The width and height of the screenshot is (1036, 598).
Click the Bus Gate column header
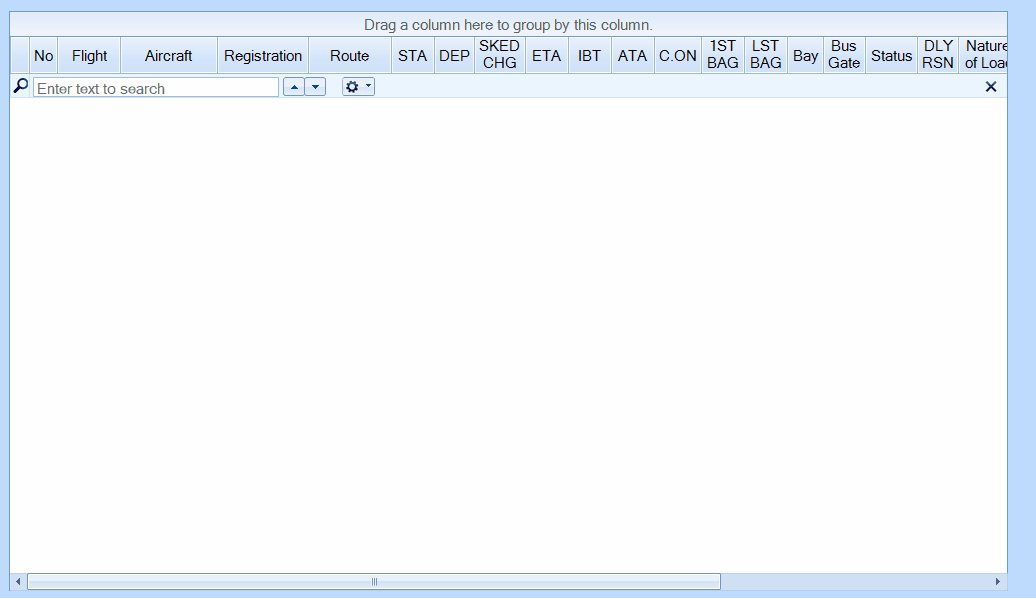(x=844, y=56)
